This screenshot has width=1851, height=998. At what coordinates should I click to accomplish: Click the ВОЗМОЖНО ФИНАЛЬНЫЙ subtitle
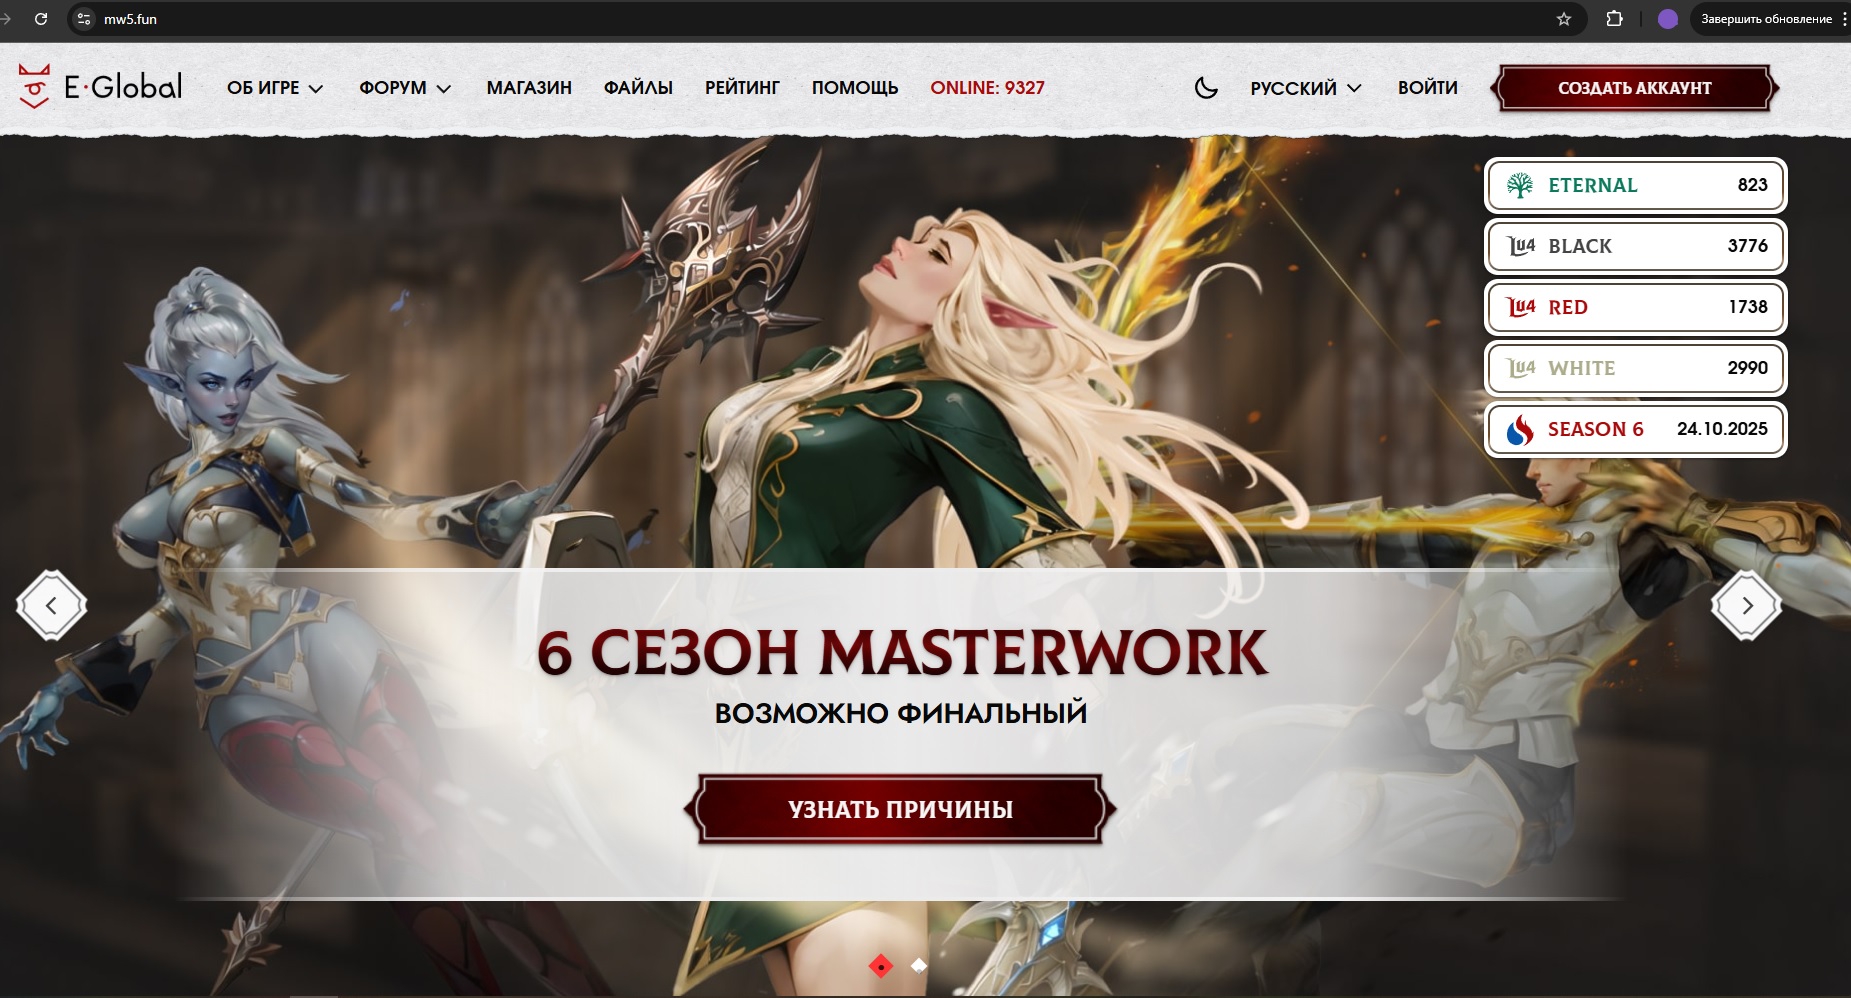click(x=900, y=713)
